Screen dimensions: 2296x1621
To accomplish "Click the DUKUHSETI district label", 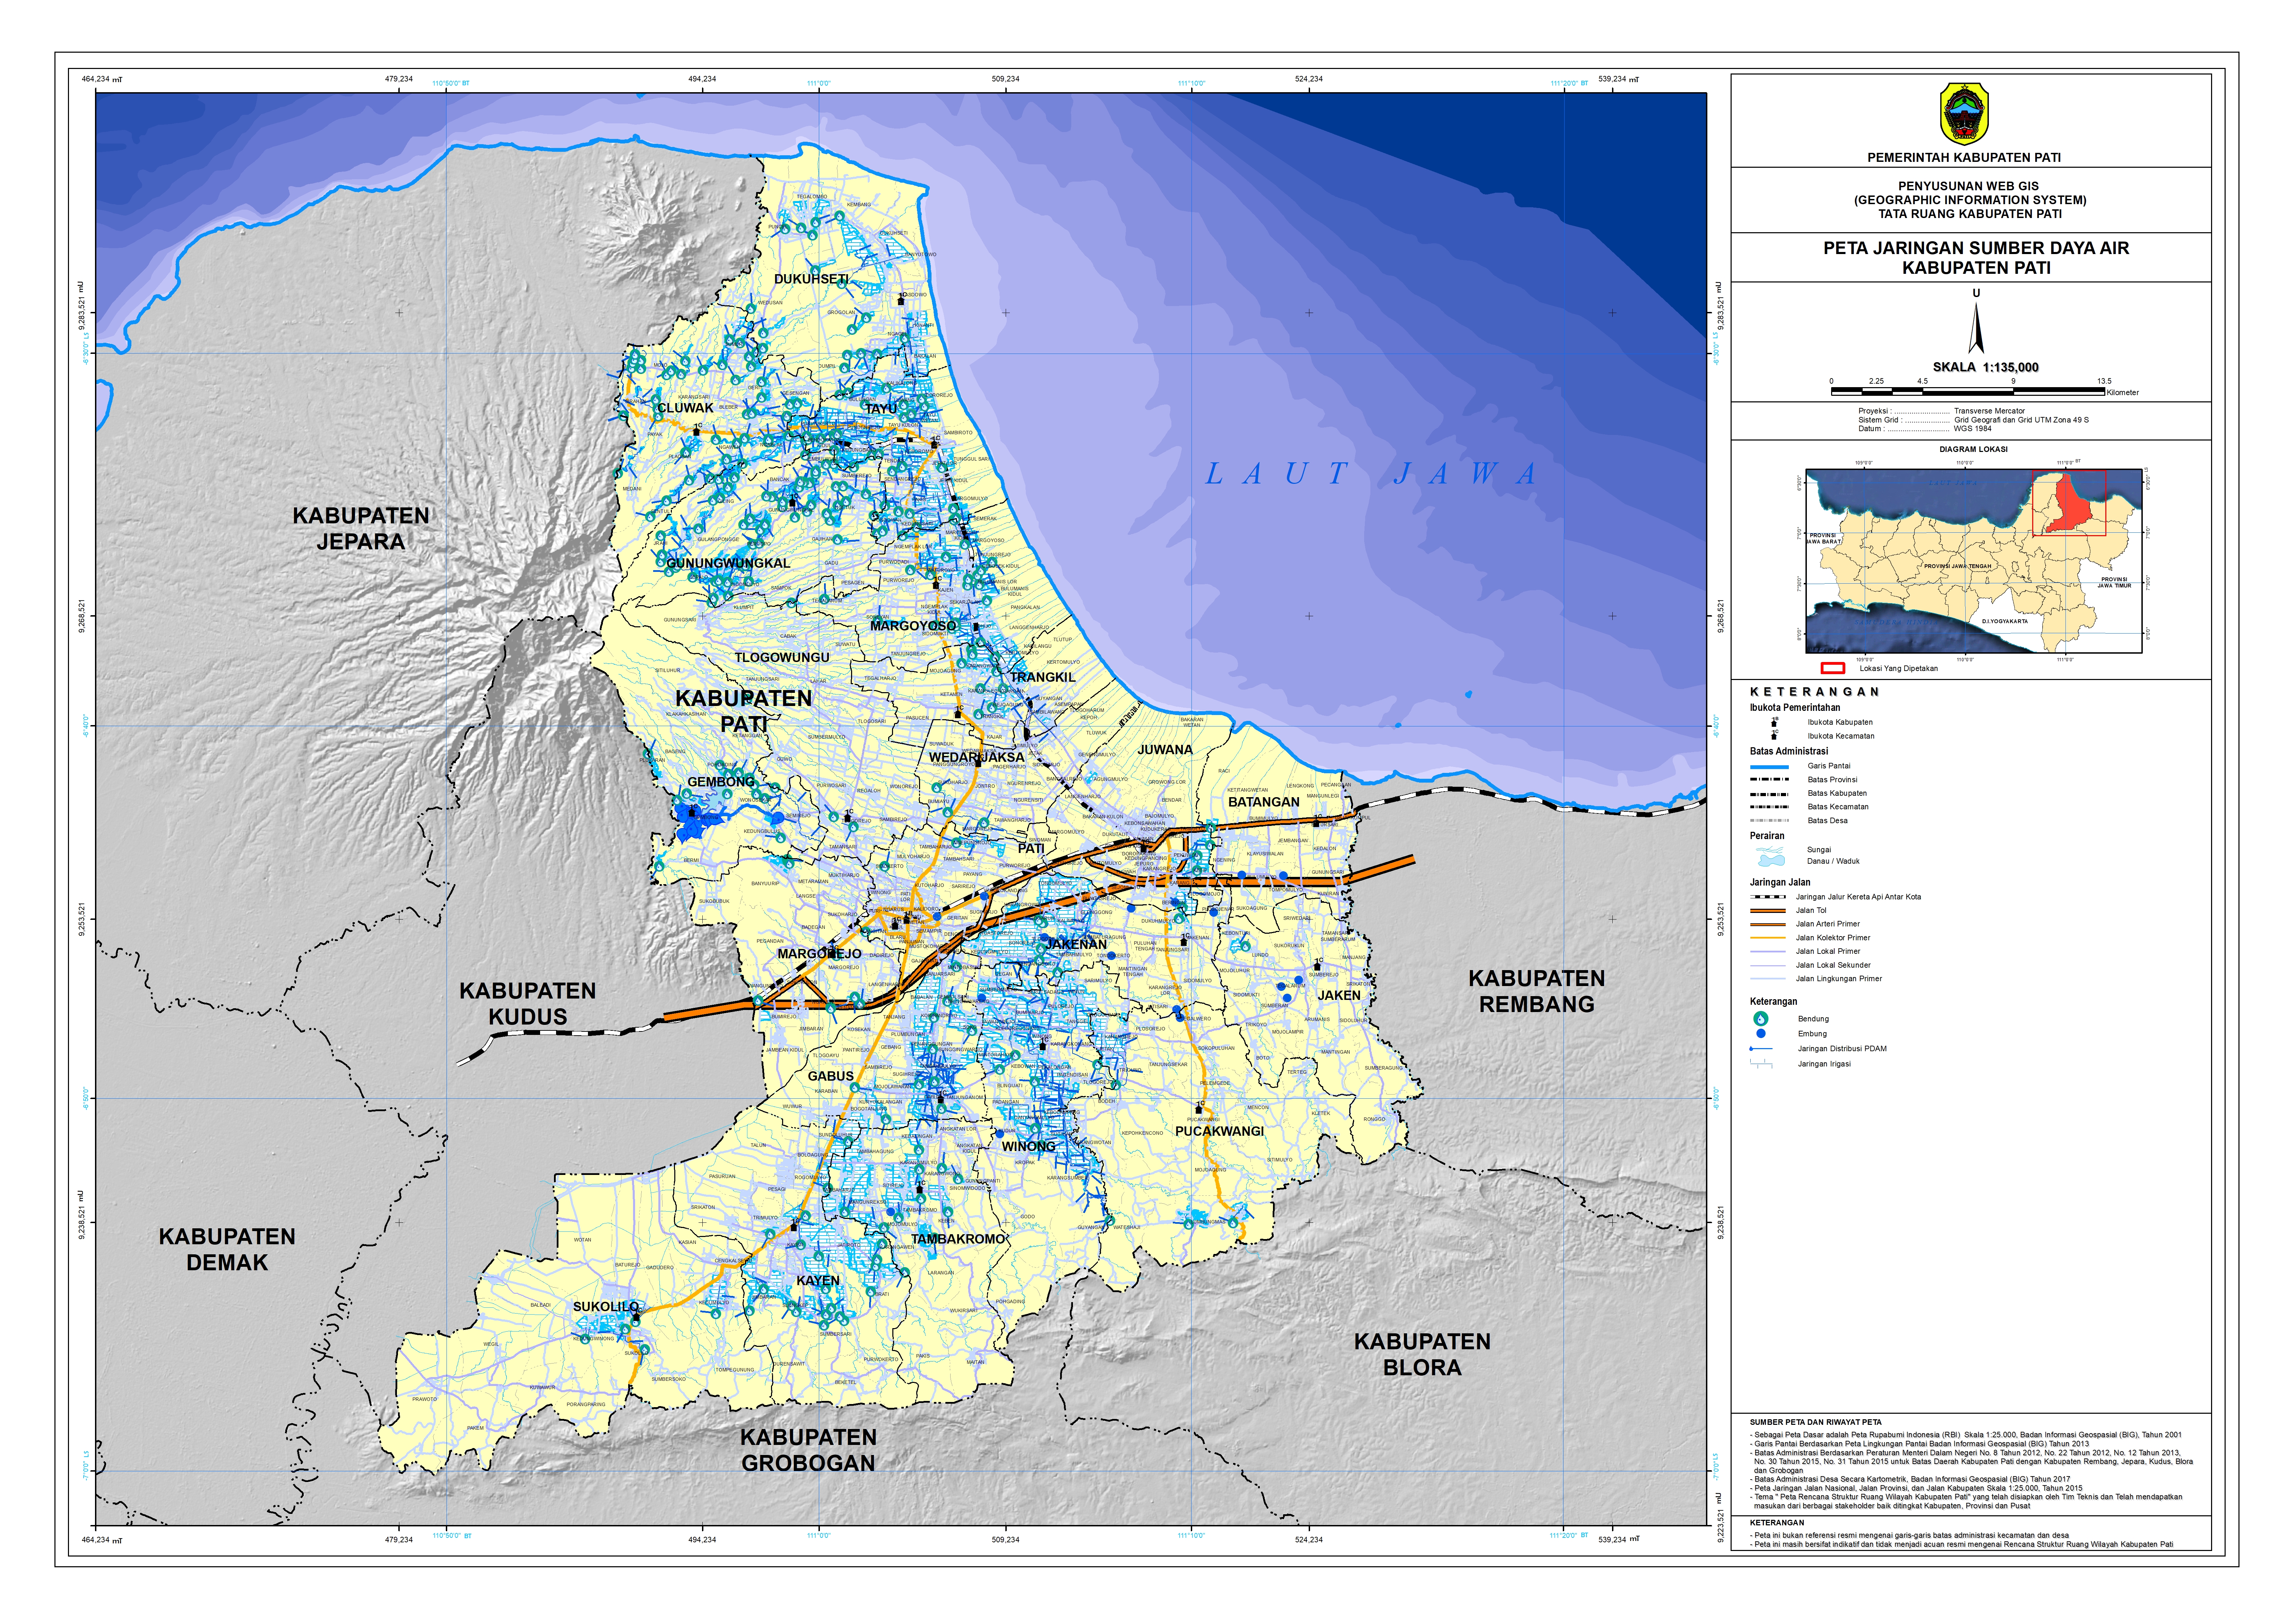I will point(811,279).
